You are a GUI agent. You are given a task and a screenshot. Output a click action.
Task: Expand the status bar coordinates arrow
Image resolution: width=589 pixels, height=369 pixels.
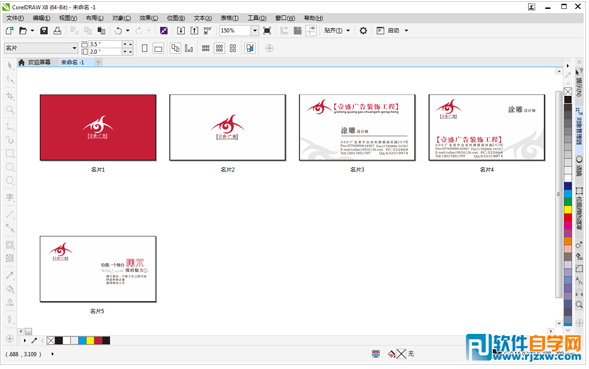coord(53,354)
